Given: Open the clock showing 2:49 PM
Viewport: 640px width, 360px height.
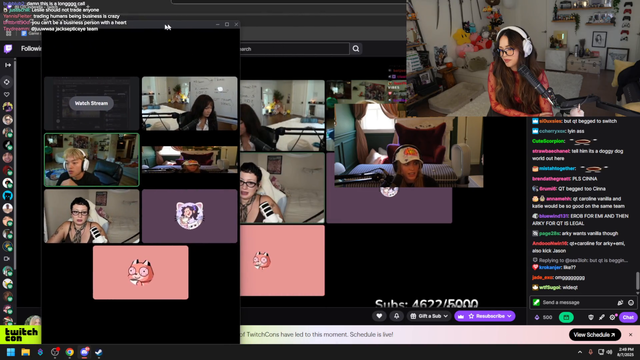Looking at the screenshot, I should [626, 352].
